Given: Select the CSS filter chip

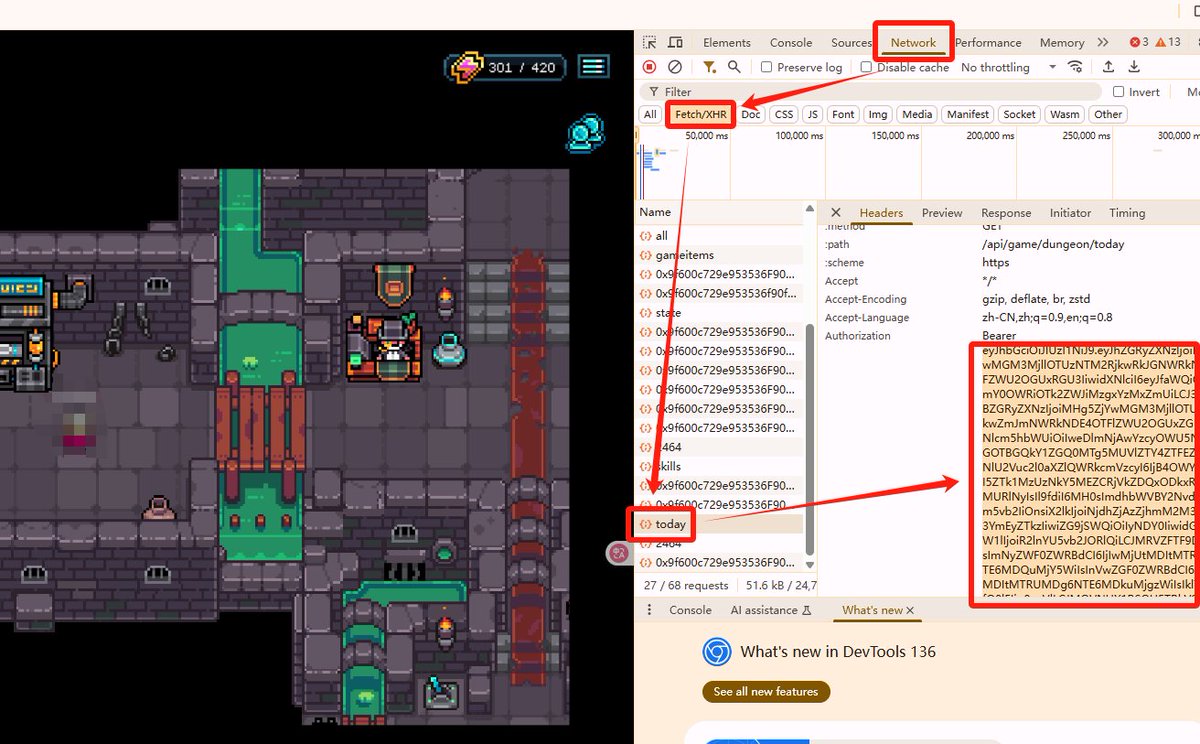Looking at the screenshot, I should (784, 114).
